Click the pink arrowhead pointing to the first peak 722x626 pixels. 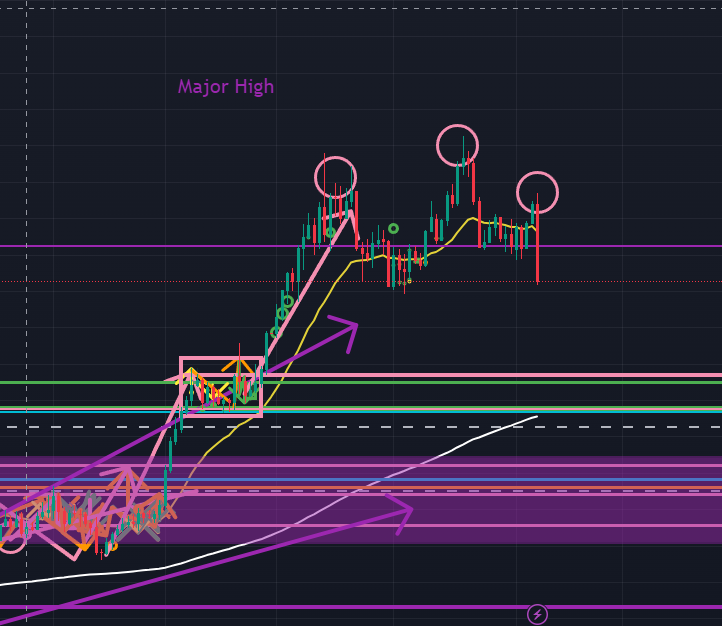click(x=348, y=217)
